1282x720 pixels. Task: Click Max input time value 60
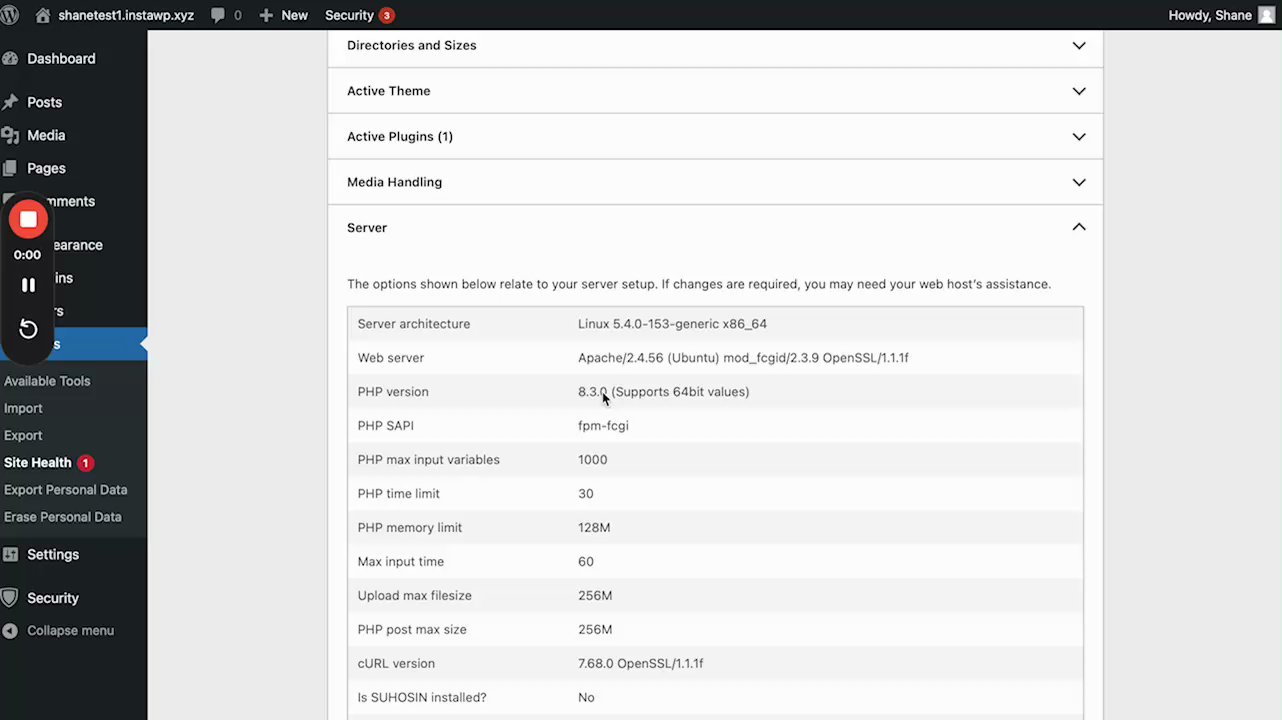pyautogui.click(x=585, y=562)
